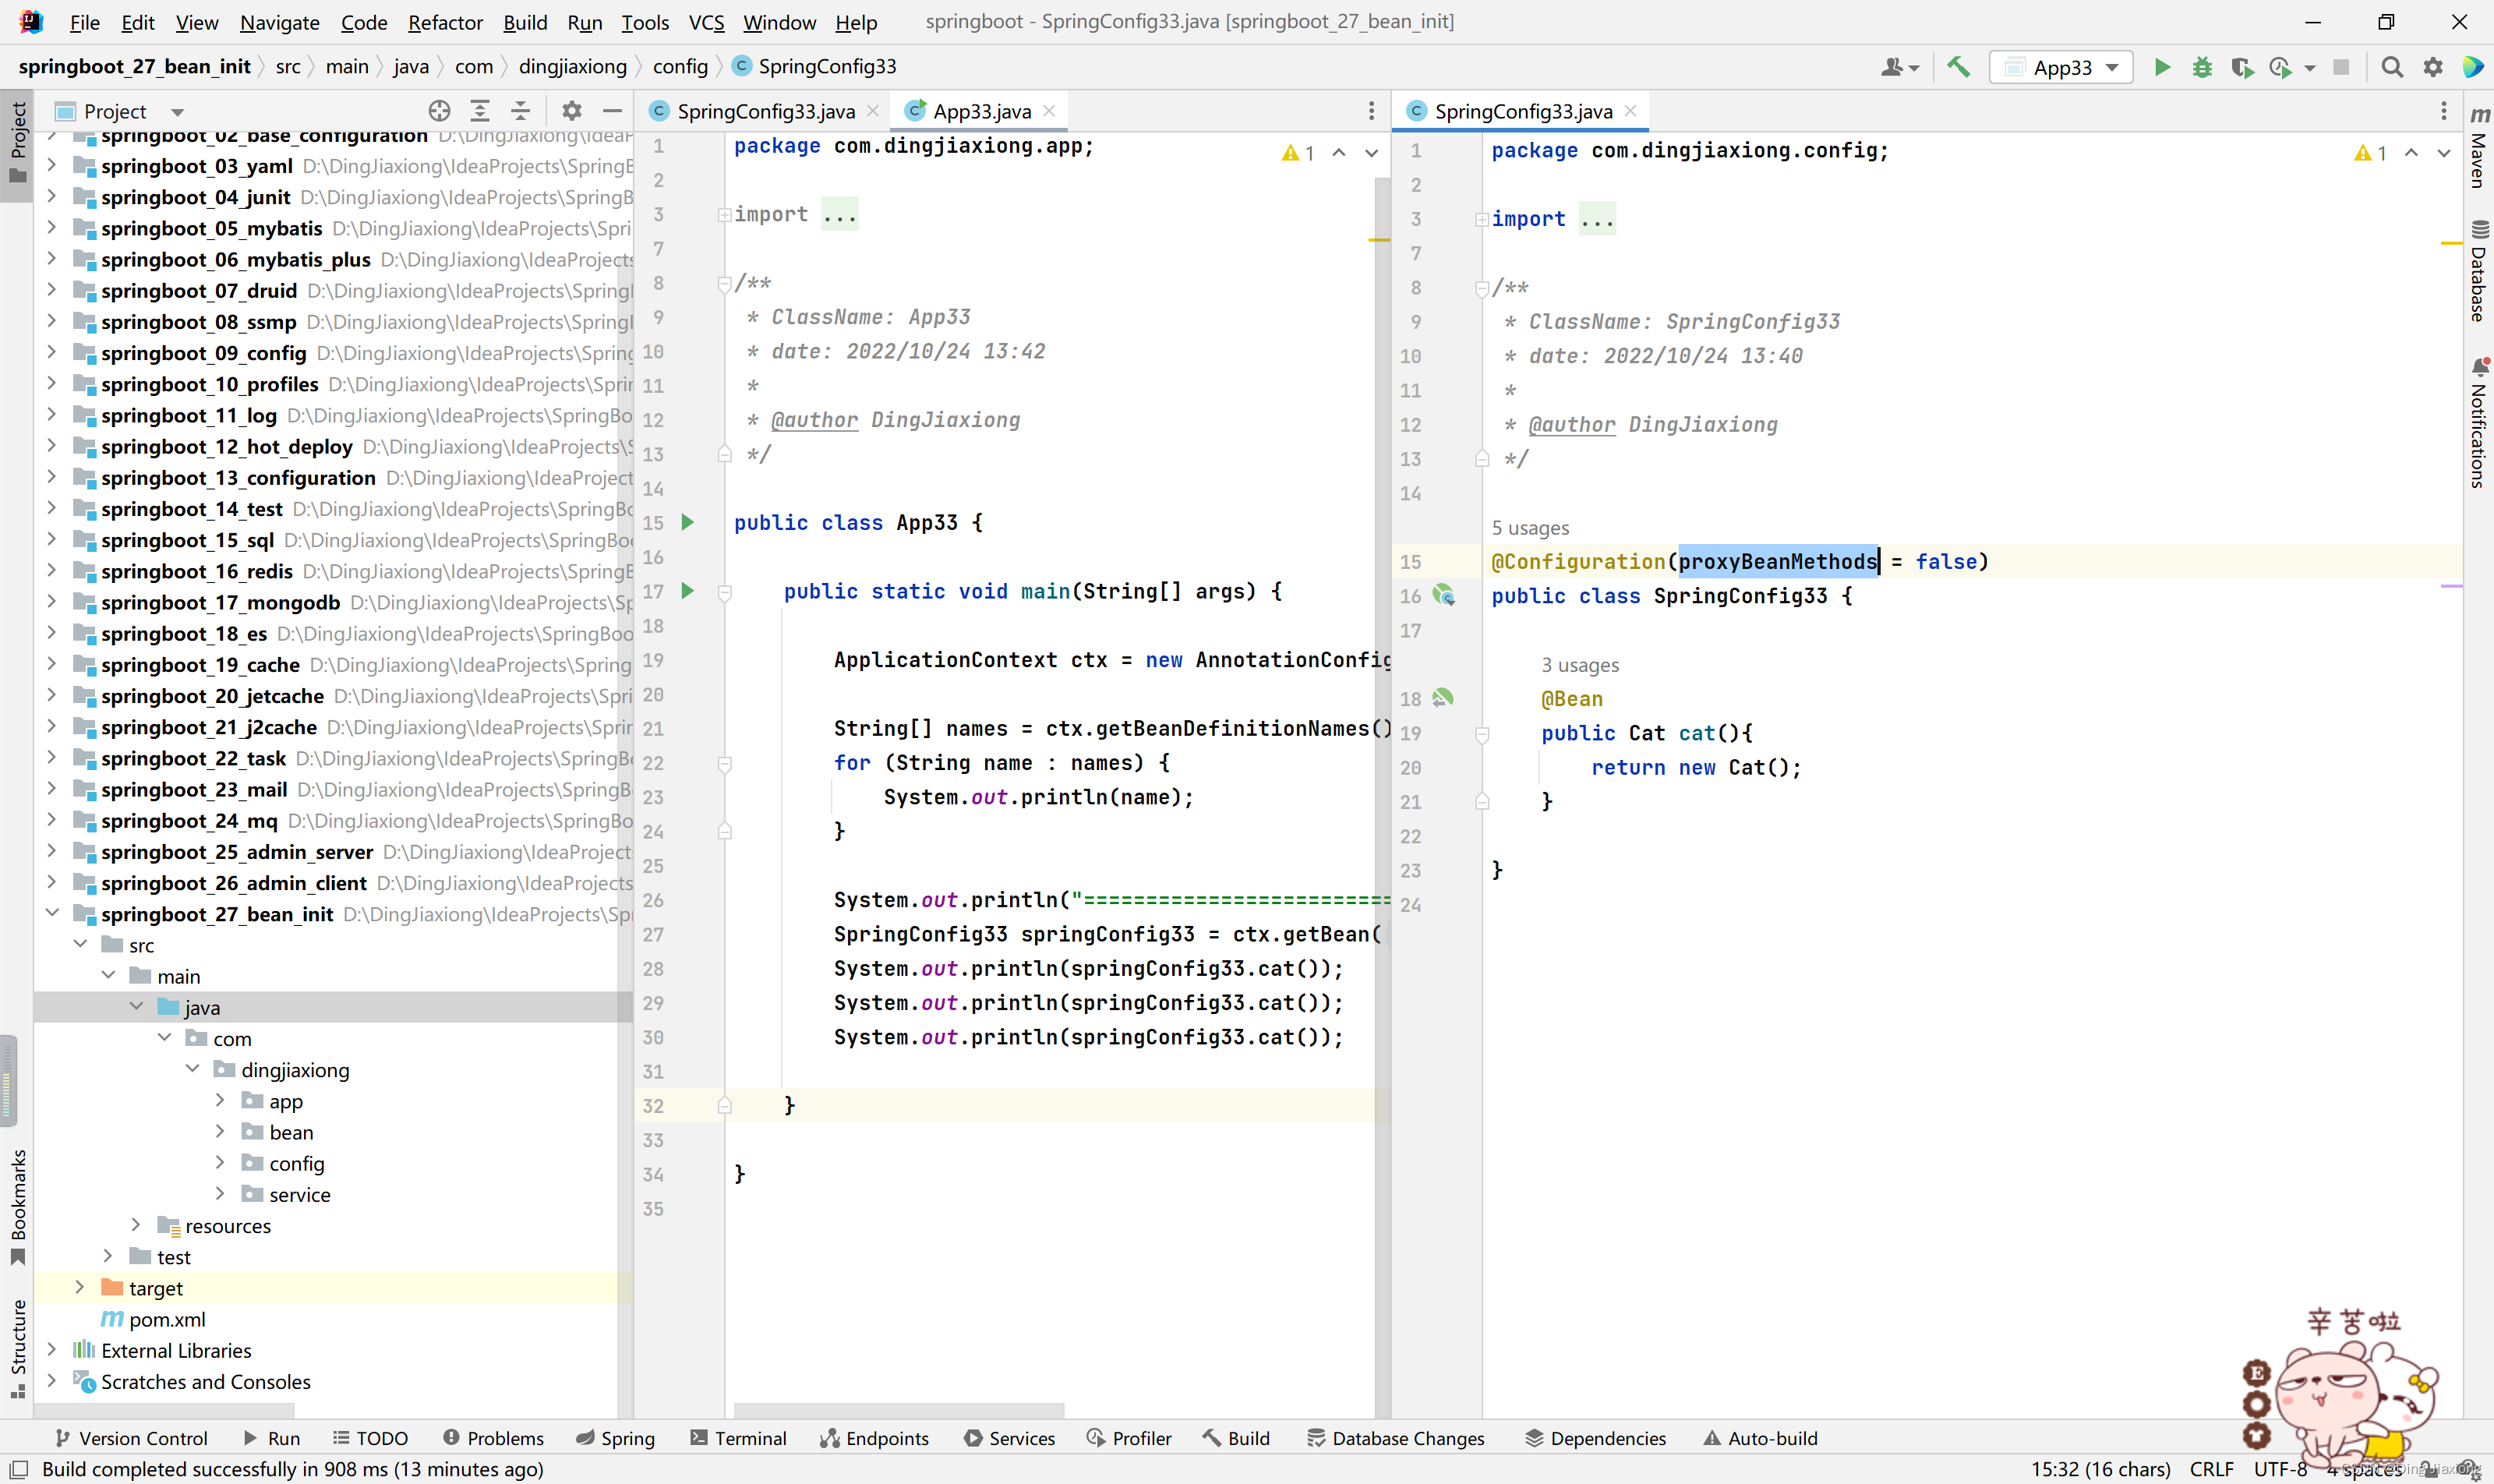Click Select Opened File target icon

[439, 111]
